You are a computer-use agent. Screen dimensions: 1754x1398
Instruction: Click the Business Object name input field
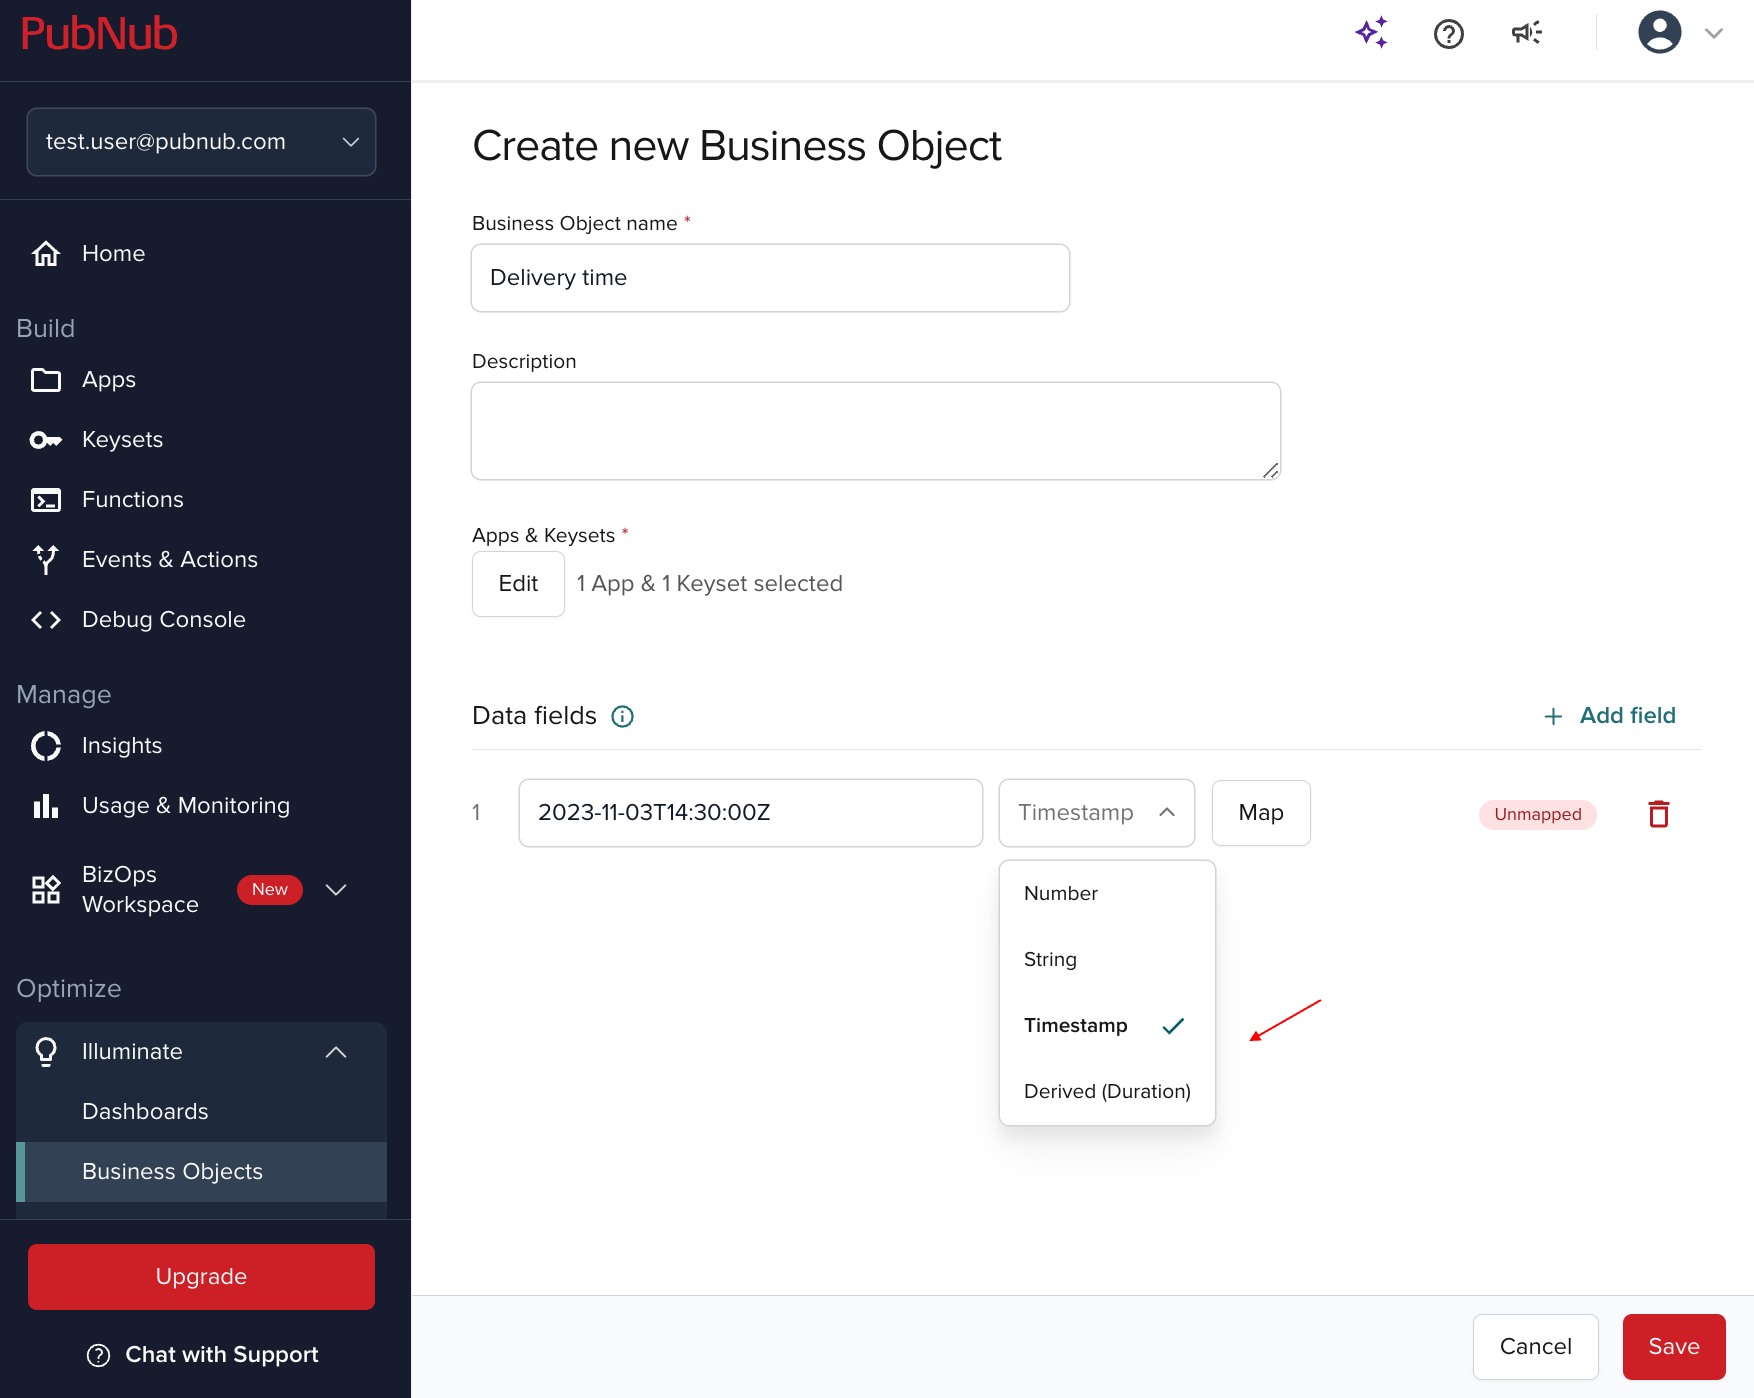(770, 278)
